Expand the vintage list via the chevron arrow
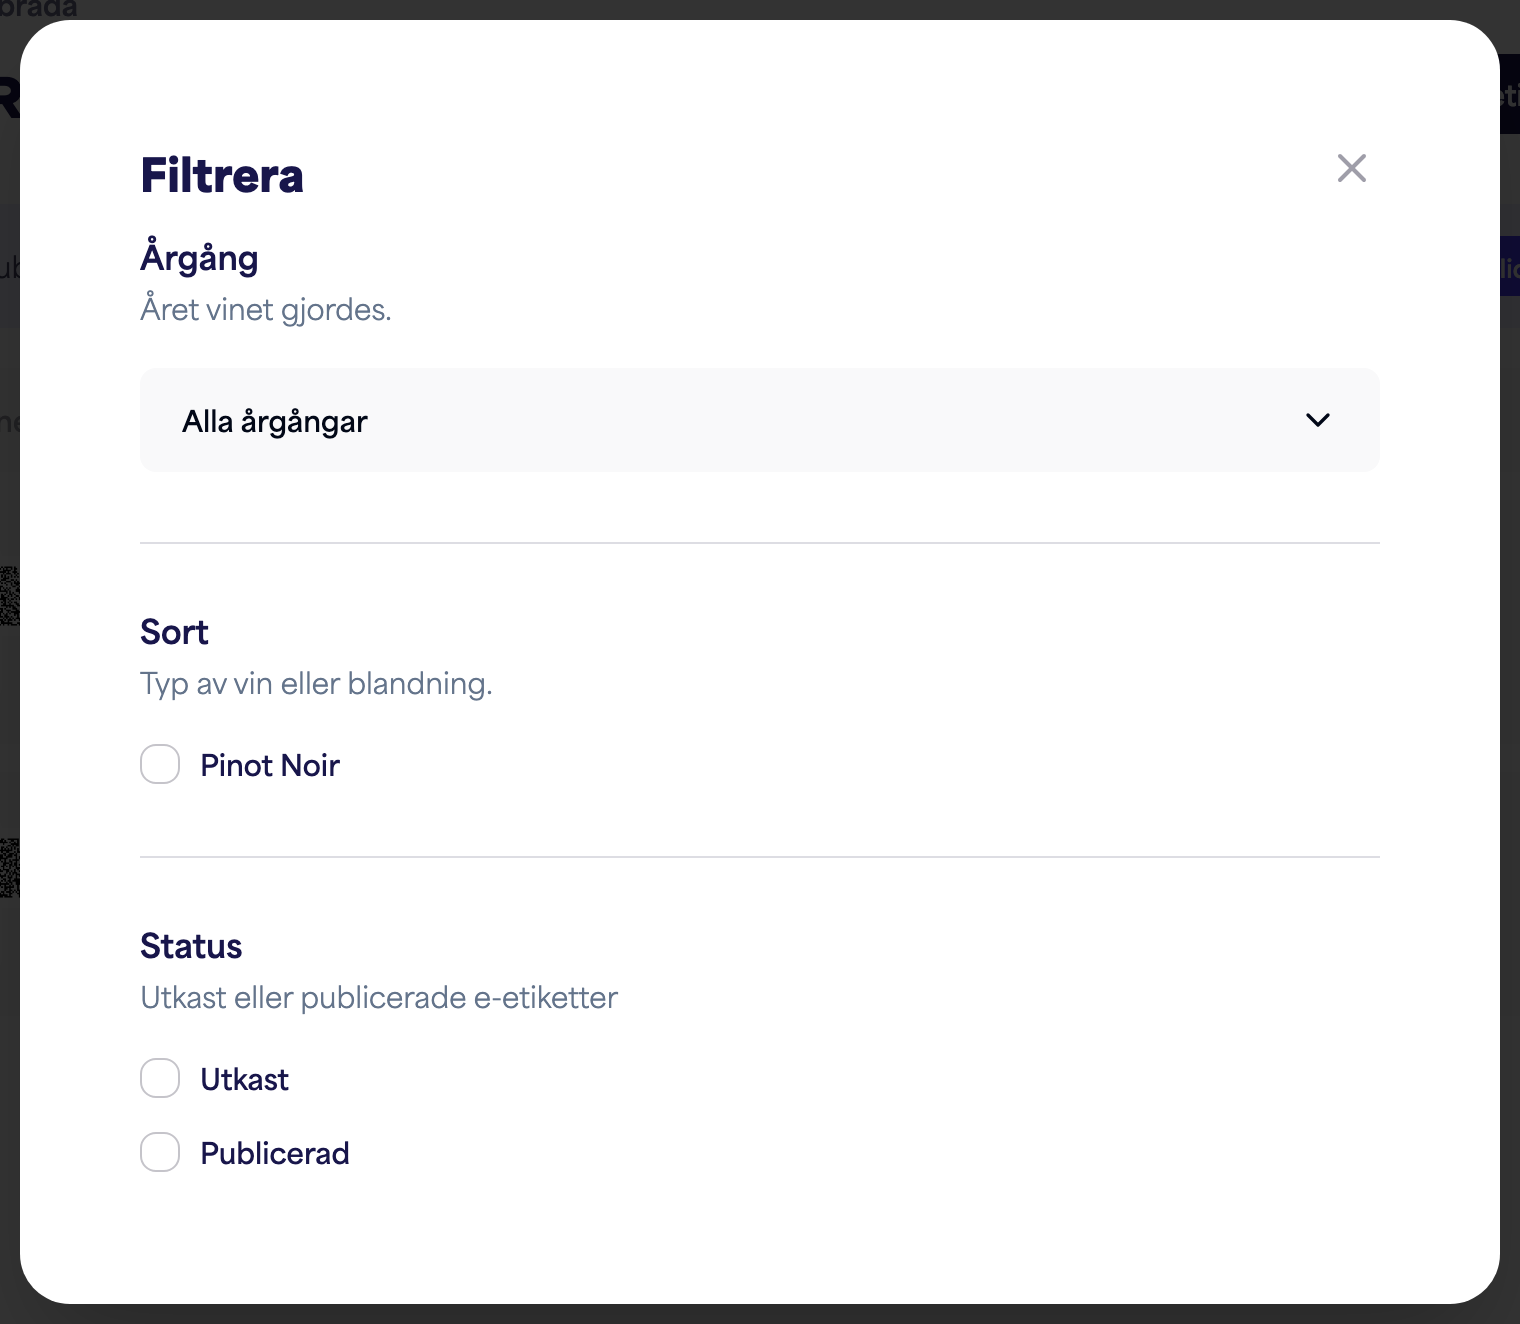This screenshot has width=1520, height=1324. [x=1318, y=420]
